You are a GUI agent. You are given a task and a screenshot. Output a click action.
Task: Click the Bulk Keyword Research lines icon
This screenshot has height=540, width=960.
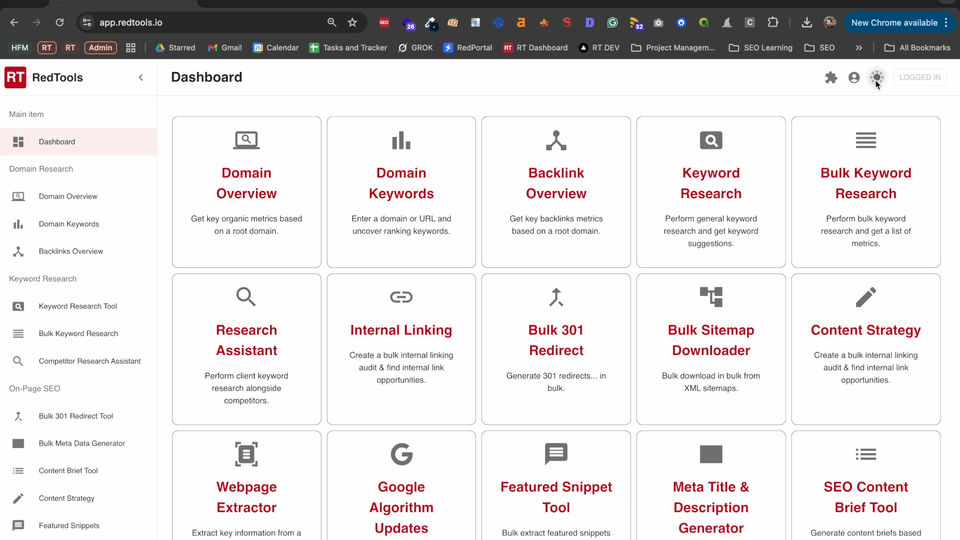(866, 140)
